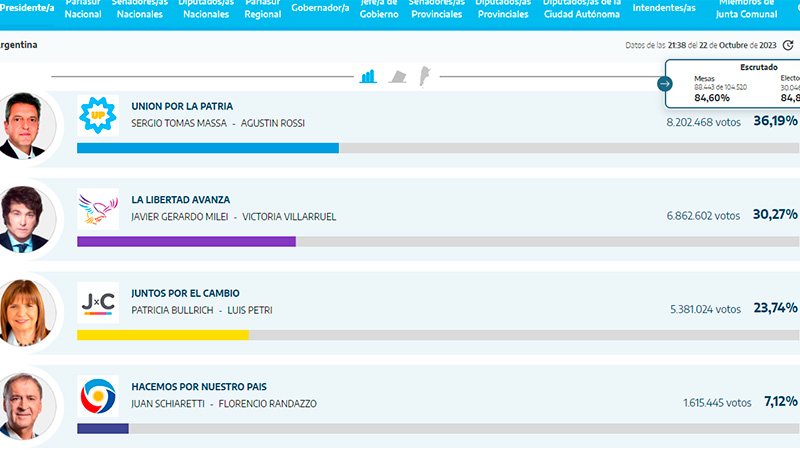Click the clock history icon beside the date

788,45
